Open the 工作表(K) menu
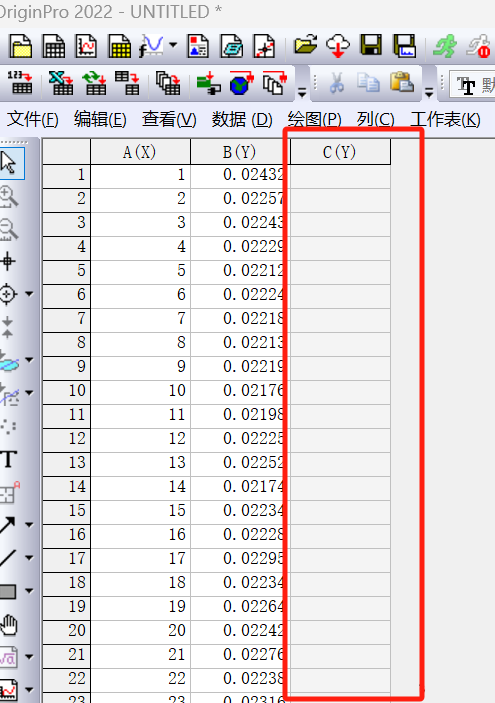This screenshot has height=703, width=495. coord(445,120)
